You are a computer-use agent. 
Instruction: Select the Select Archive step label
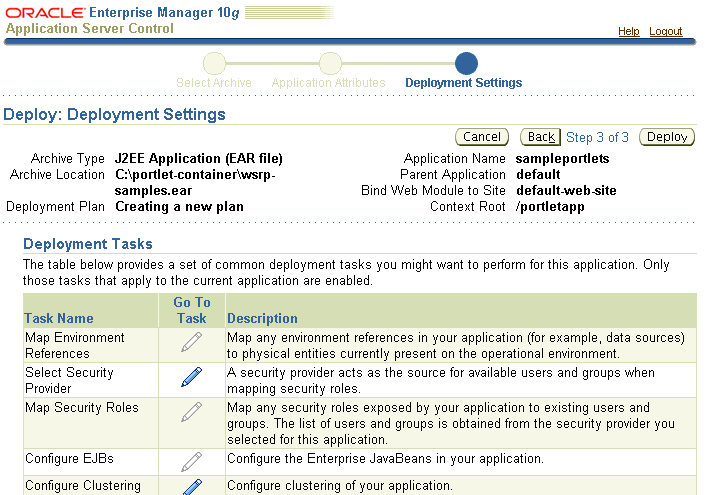pos(214,83)
